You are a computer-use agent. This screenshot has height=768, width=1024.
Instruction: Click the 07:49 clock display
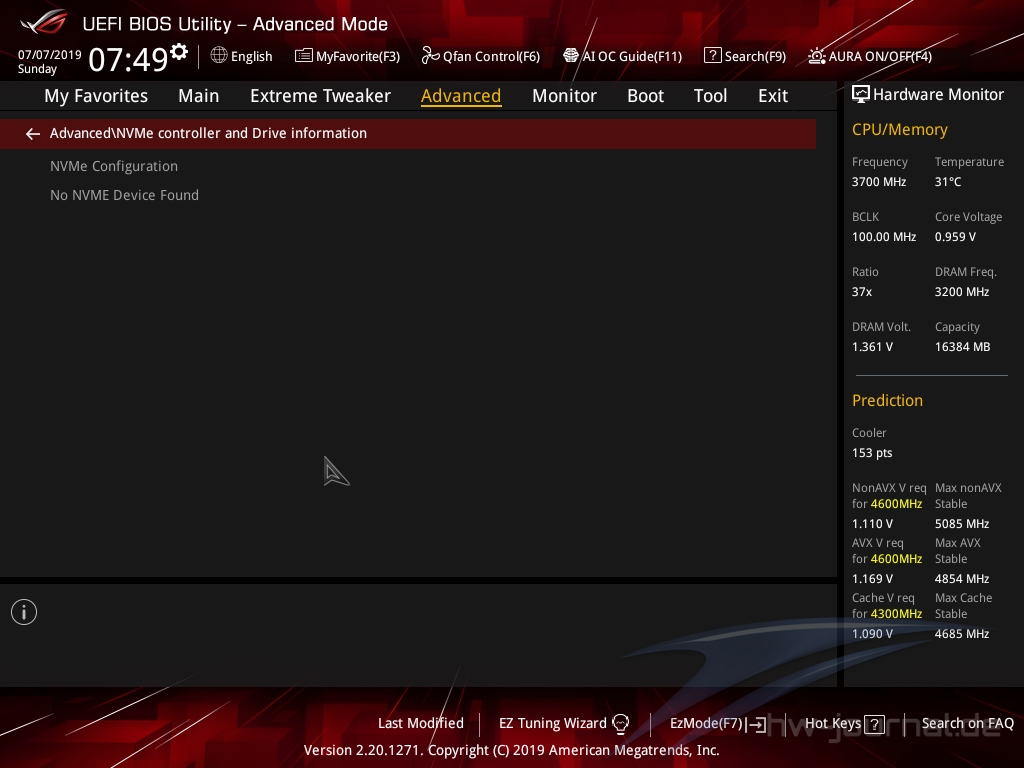[x=128, y=59]
